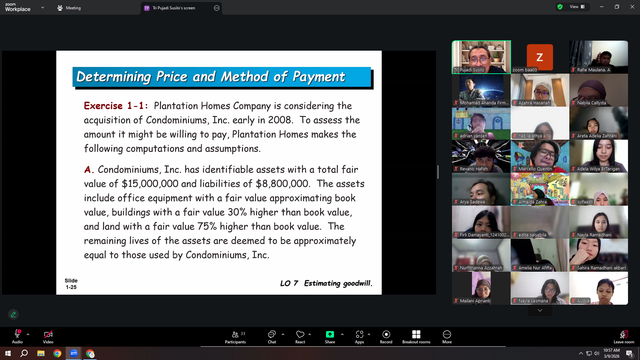Select Sahira Ramadhani akbari video tile
This screenshot has height=360, width=640.
coord(599,256)
